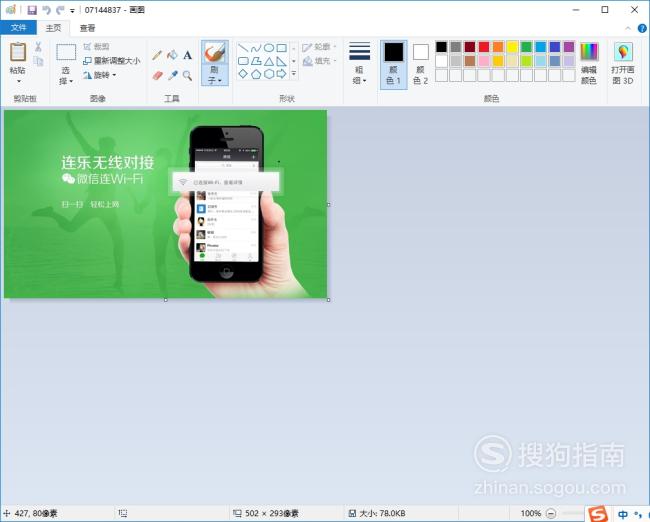Select the Magnifier tool
650x522 pixels.
(x=187, y=75)
